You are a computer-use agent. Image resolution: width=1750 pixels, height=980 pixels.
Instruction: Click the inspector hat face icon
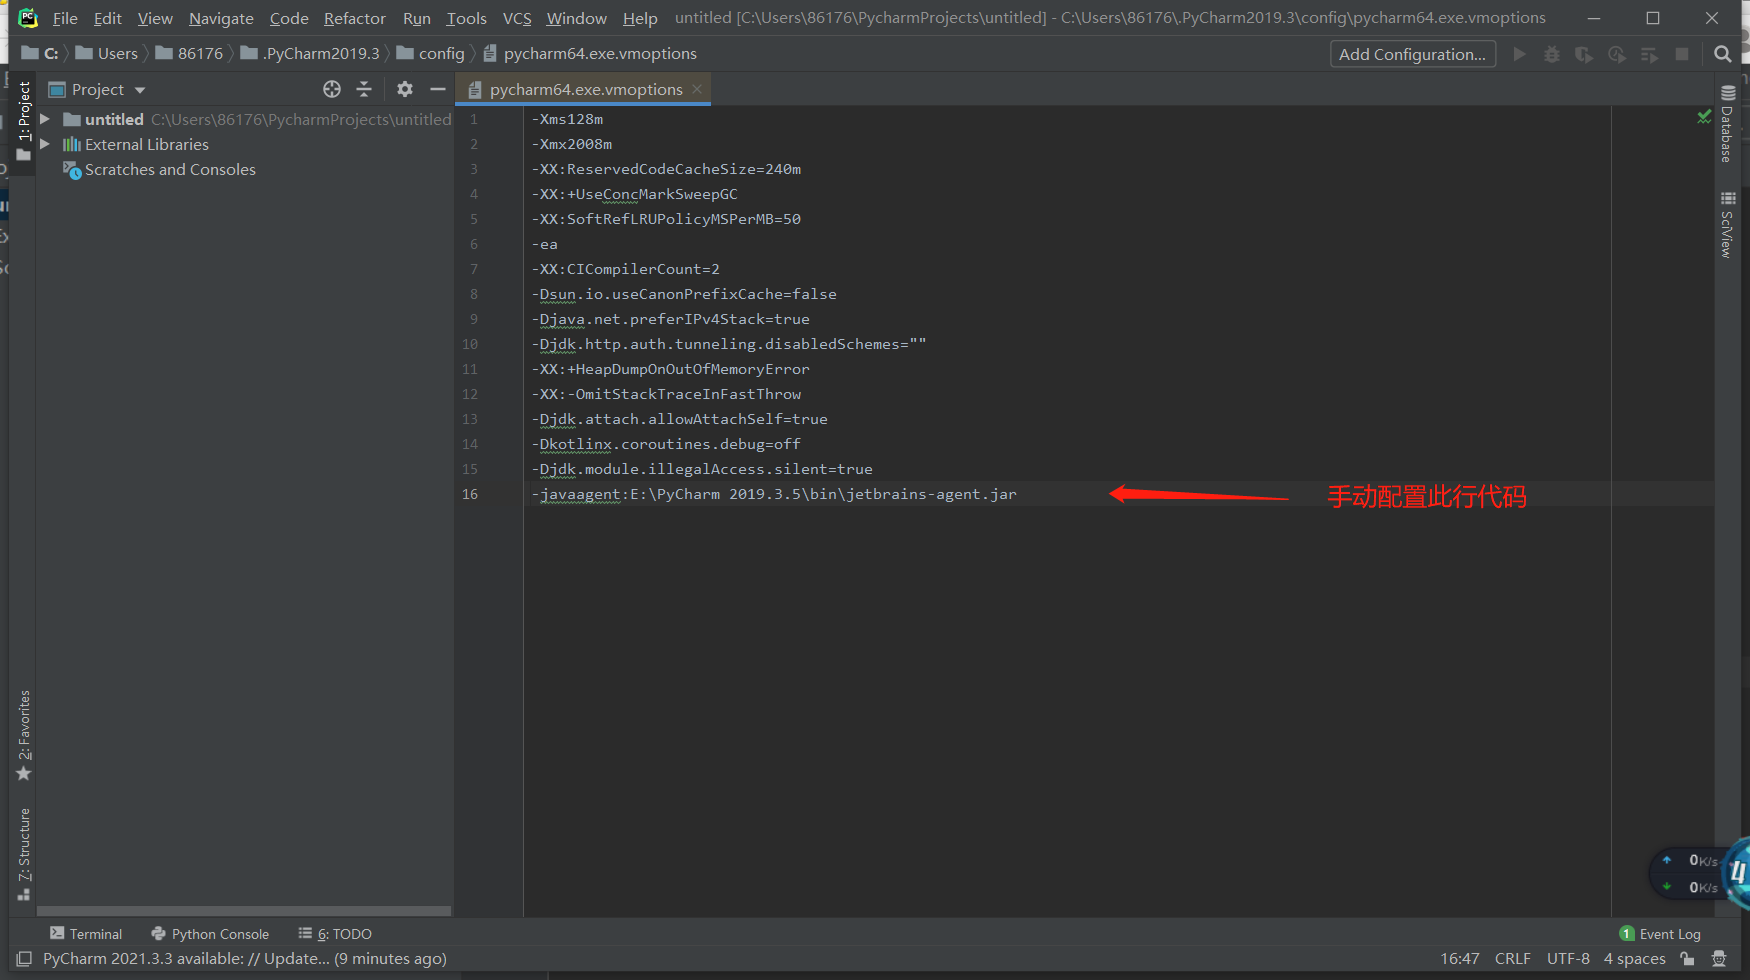coord(1719,958)
